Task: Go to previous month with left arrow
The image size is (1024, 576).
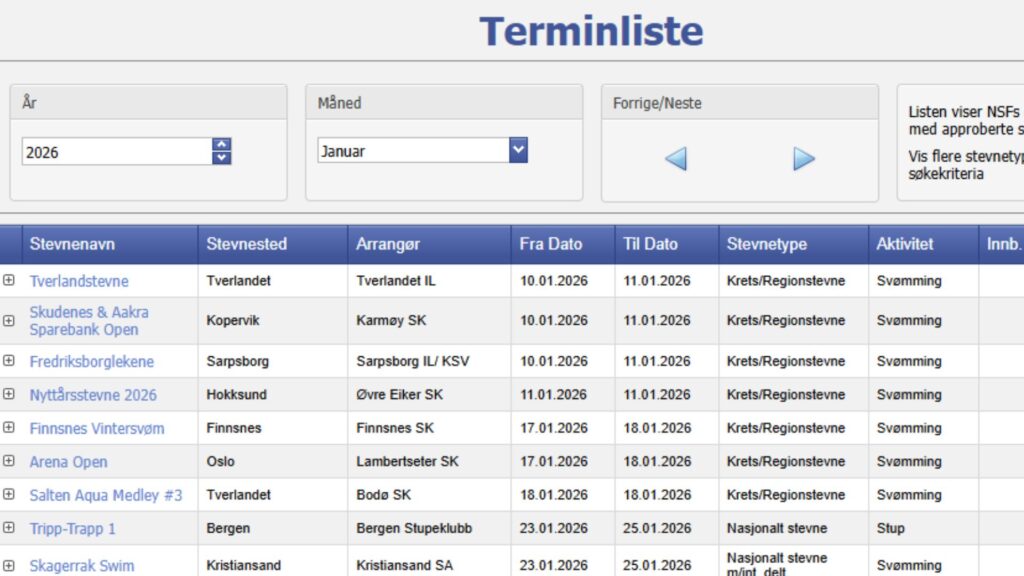Action: pos(676,158)
